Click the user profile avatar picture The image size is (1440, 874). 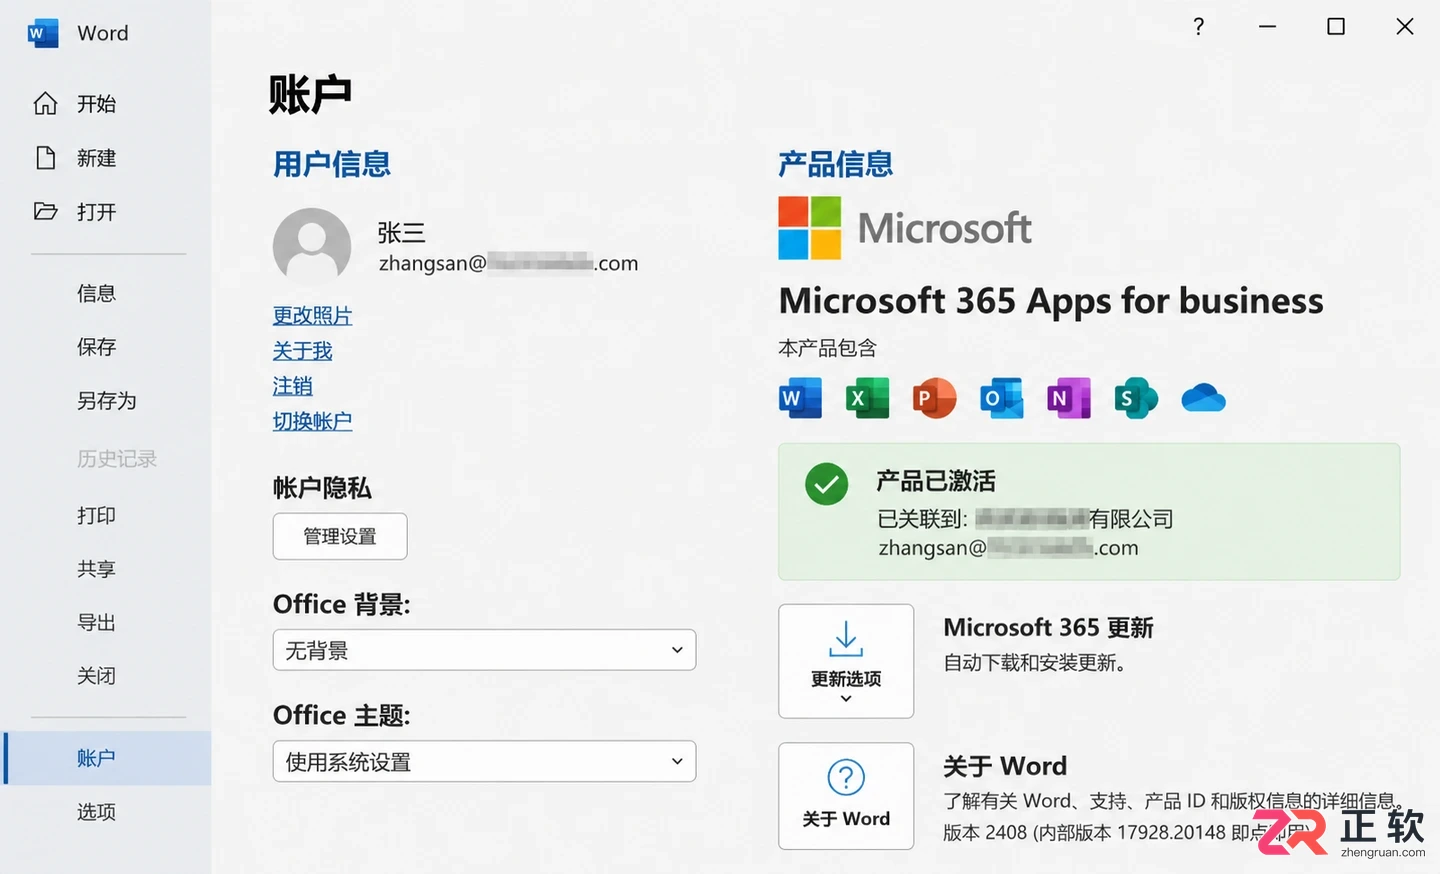(x=312, y=245)
